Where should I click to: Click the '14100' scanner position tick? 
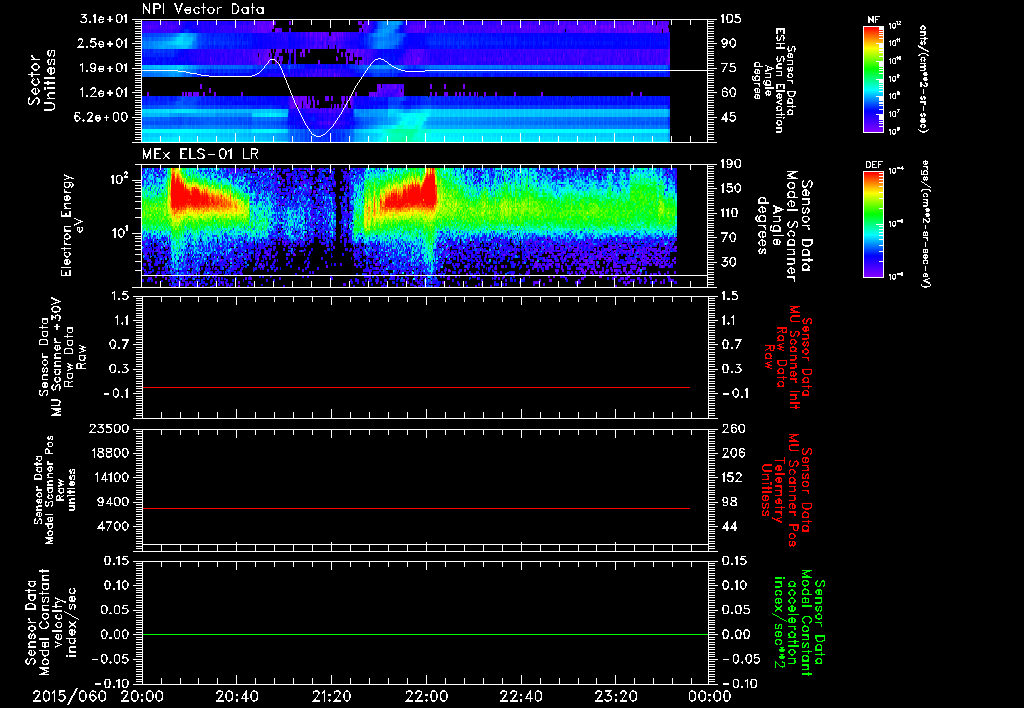pyautogui.click(x=108, y=477)
